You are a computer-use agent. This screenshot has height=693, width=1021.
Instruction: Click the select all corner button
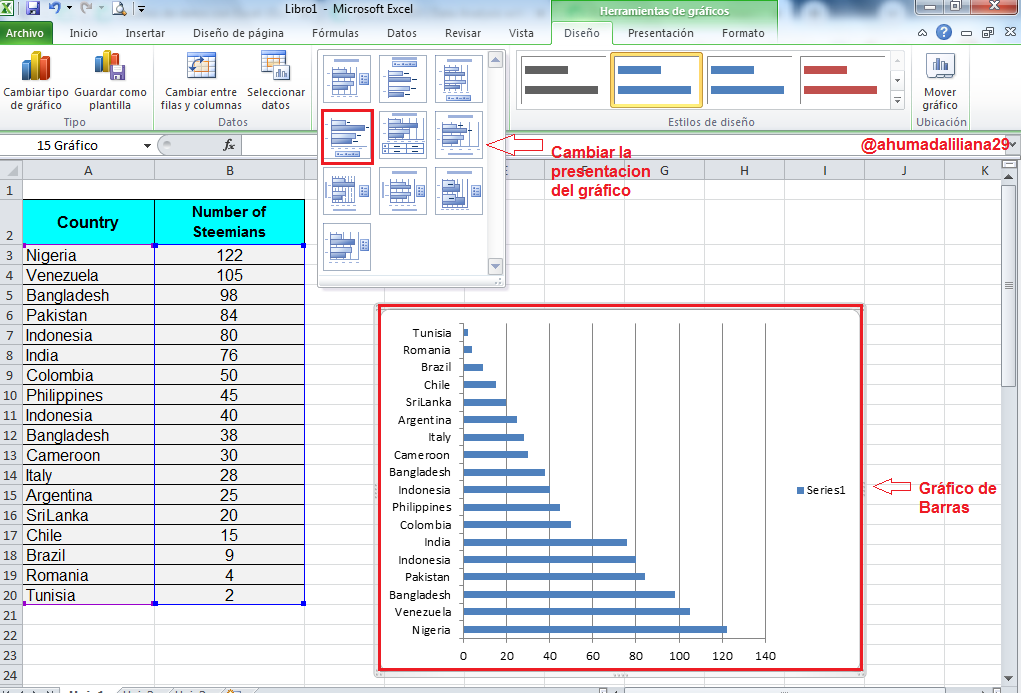click(x=11, y=170)
